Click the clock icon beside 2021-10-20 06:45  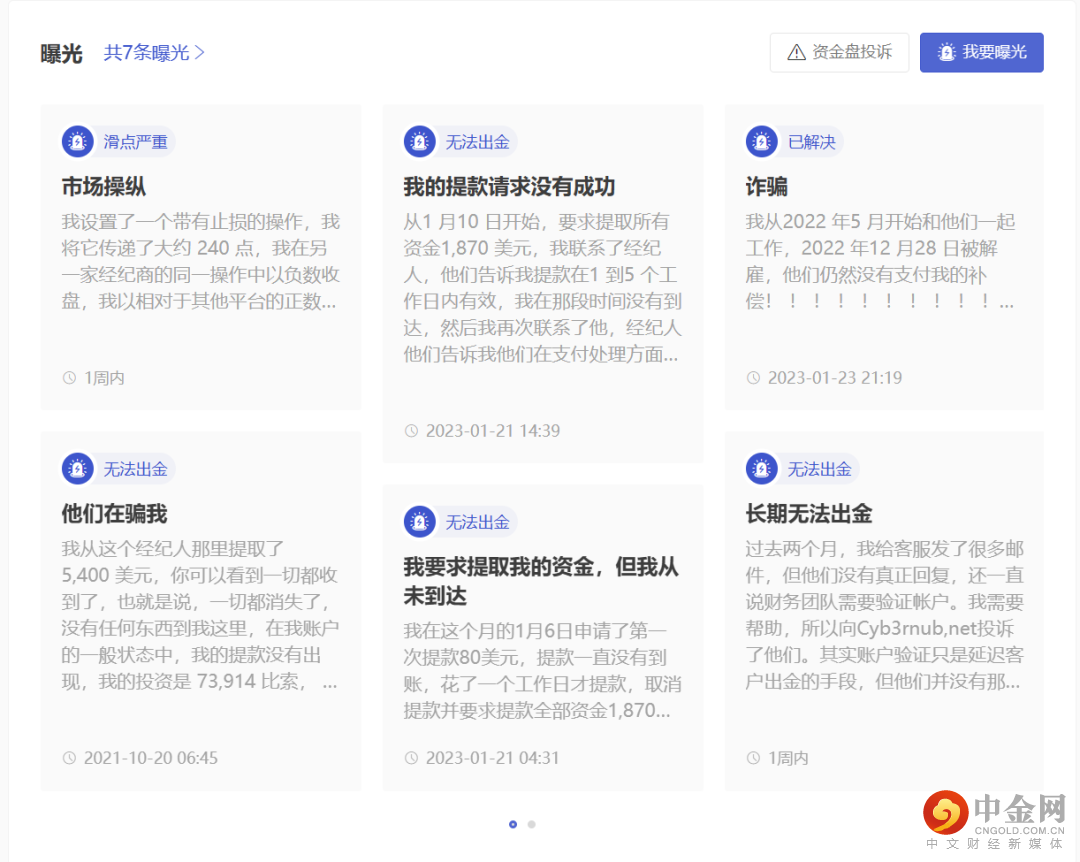tap(69, 758)
